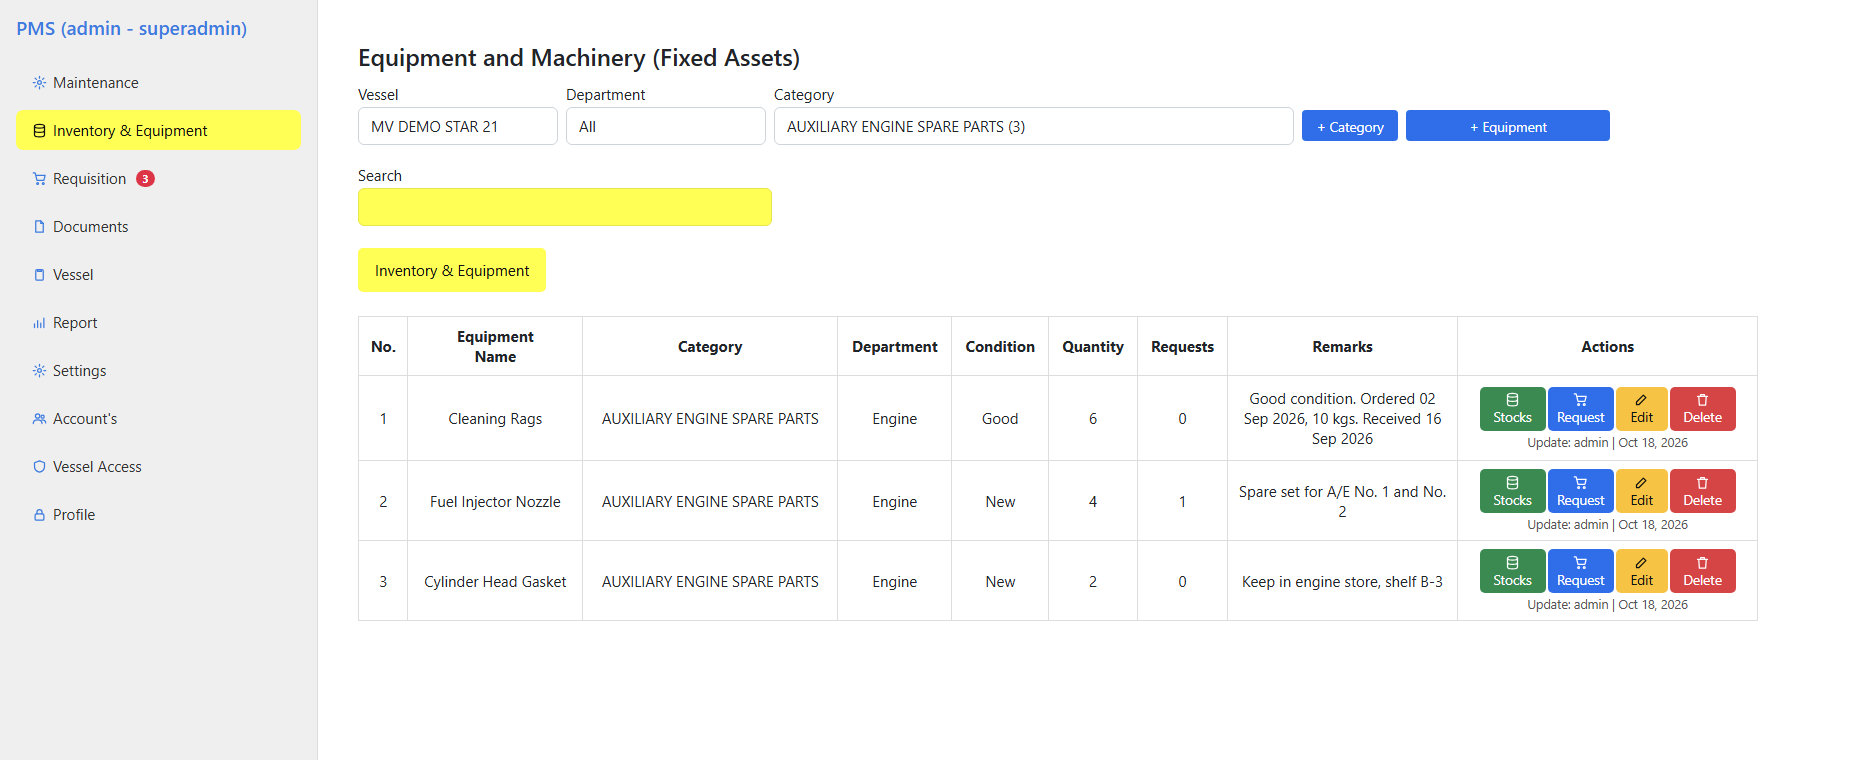Screen dimensions: 1860x760
Task: Edit the Fuel Injector Nozzle entry
Action: coord(1641,491)
